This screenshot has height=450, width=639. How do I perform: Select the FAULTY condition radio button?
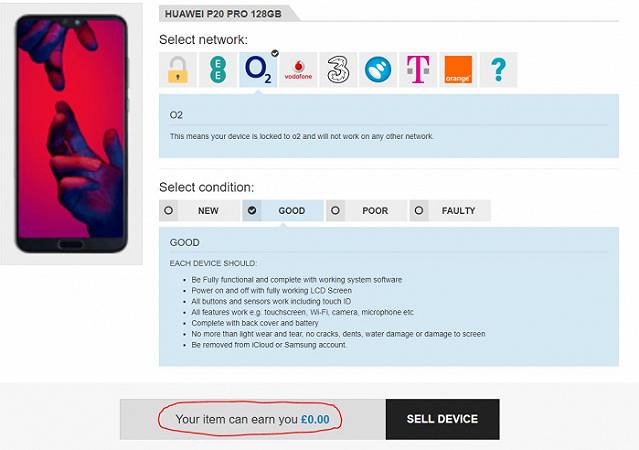419,211
